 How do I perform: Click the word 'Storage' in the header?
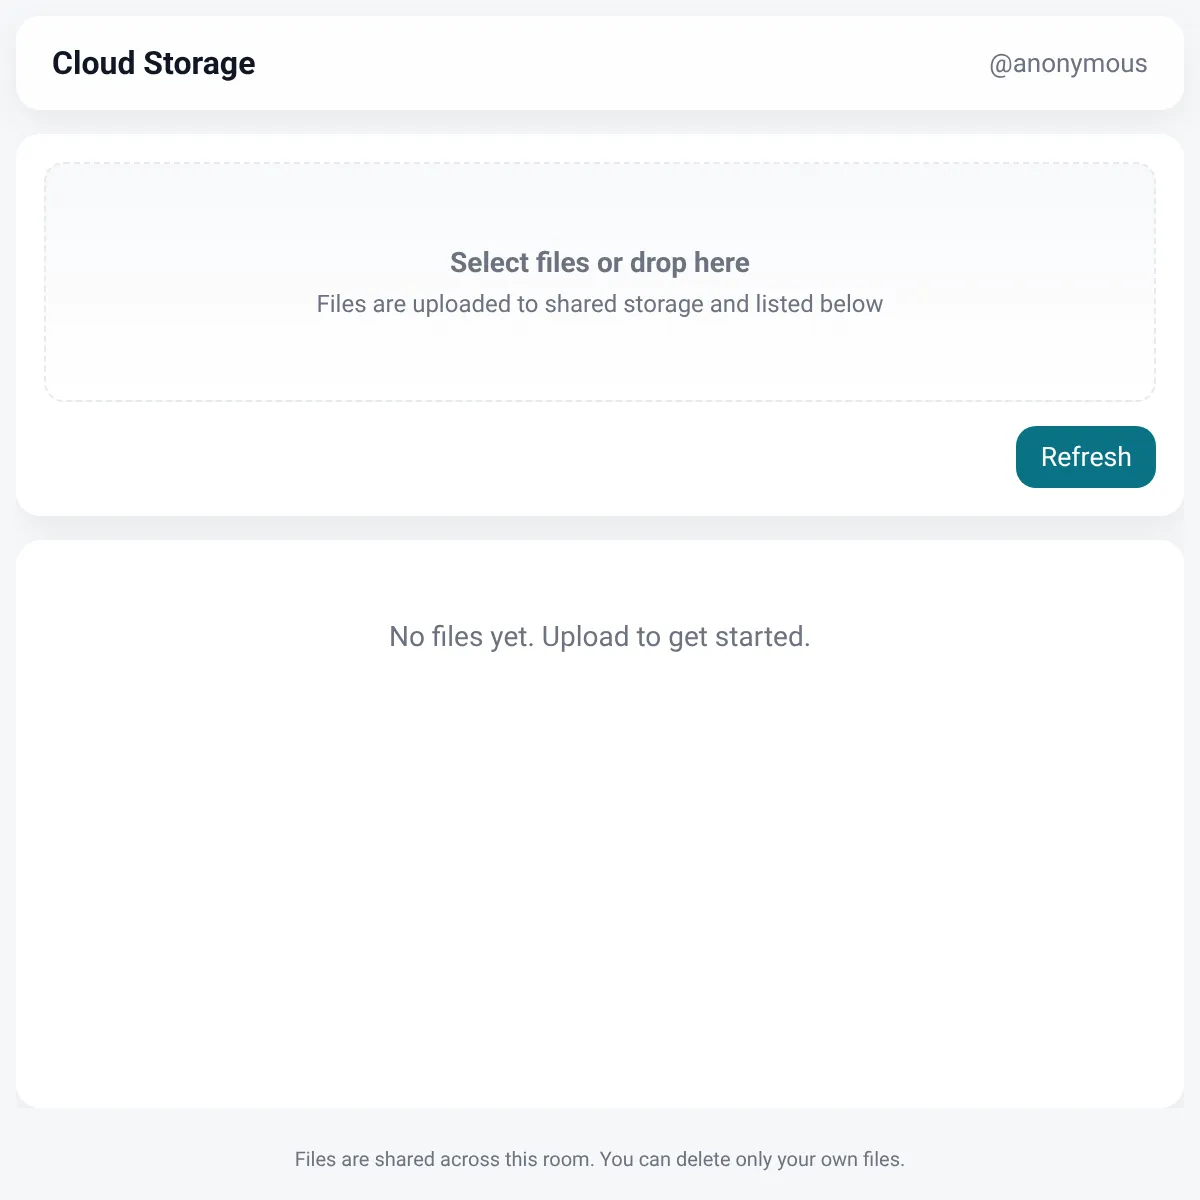pos(200,63)
